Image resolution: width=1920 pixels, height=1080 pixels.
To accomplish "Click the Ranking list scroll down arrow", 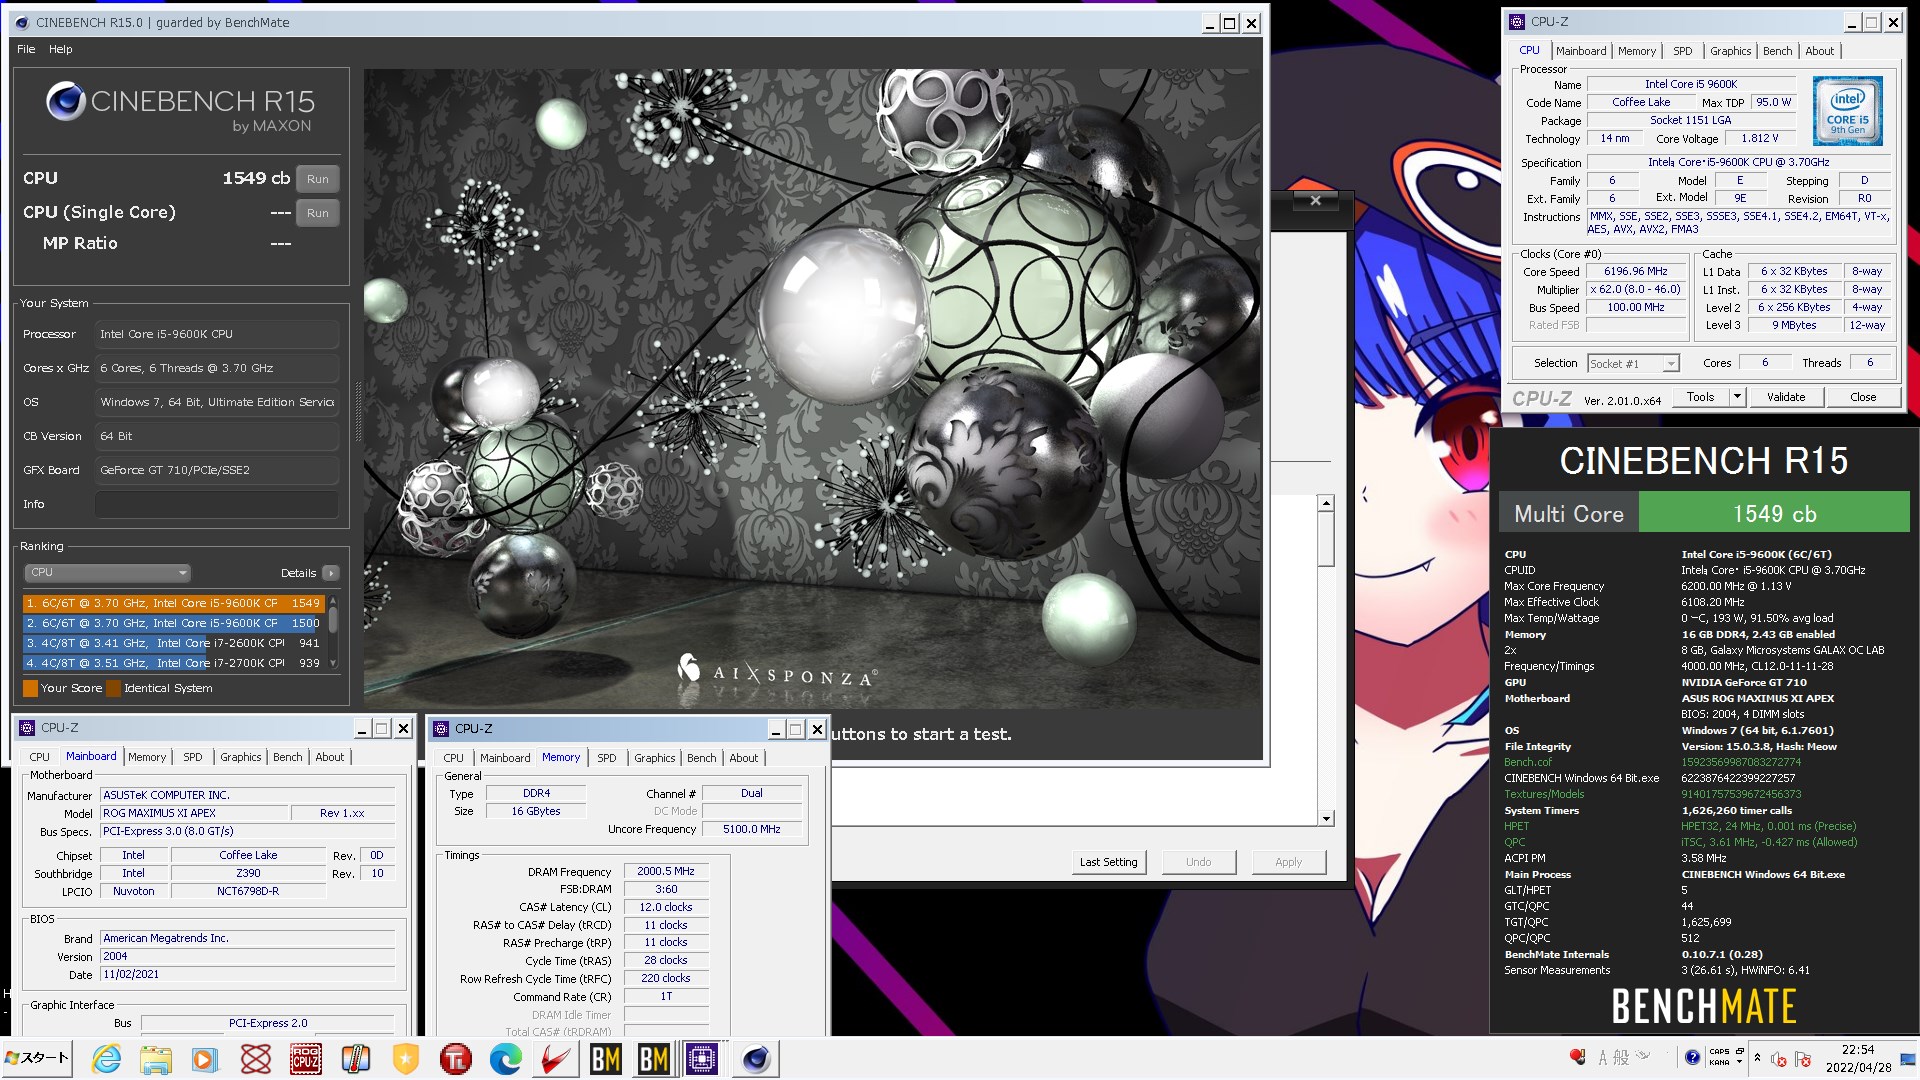I will [x=333, y=663].
